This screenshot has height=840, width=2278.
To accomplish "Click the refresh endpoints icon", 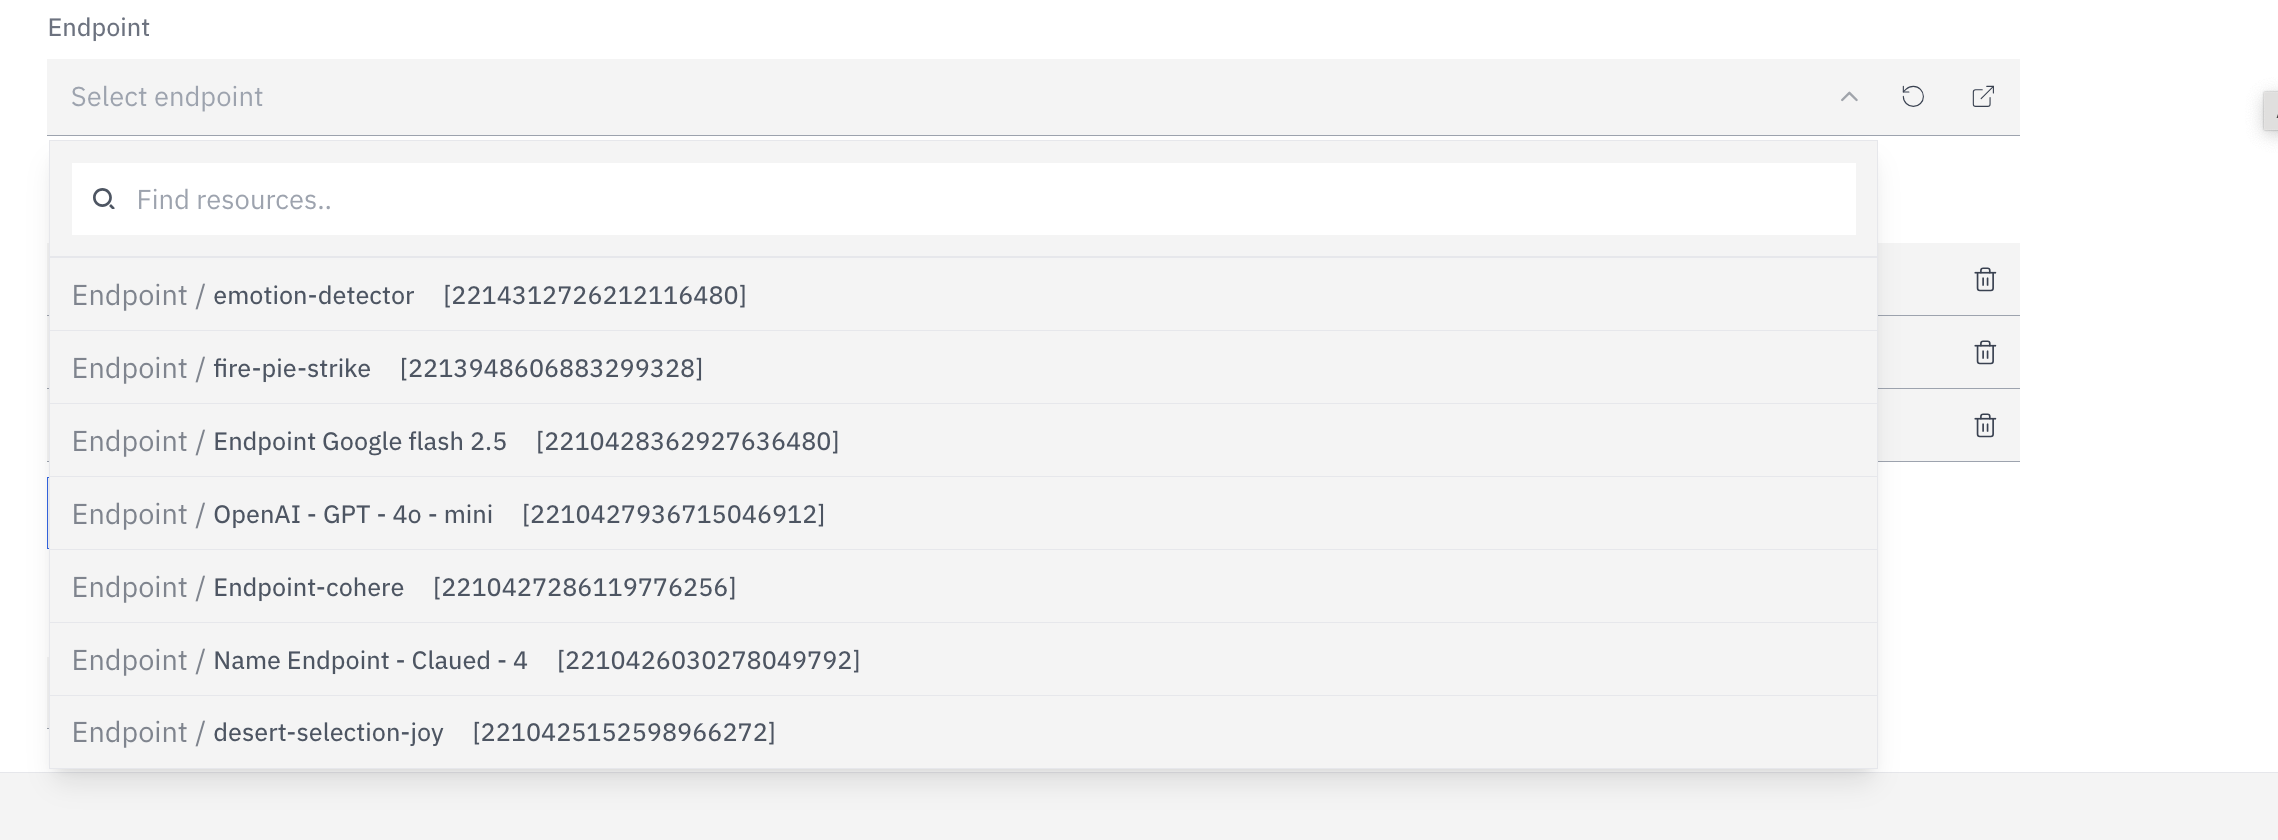I will pos(1912,97).
